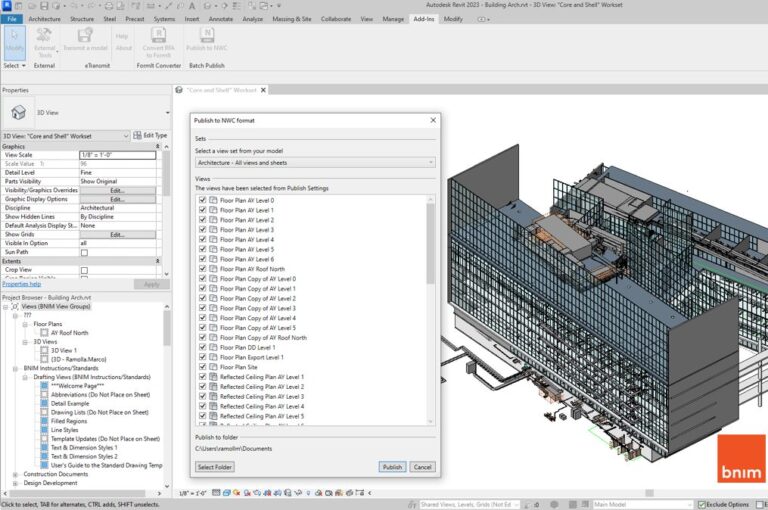Open the view set dropdown in dialog
Screen dimensions: 768x510
click(x=315, y=162)
